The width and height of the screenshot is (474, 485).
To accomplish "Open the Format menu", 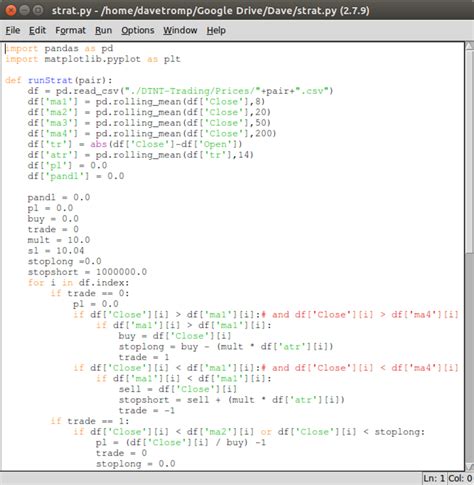I will point(70,30).
